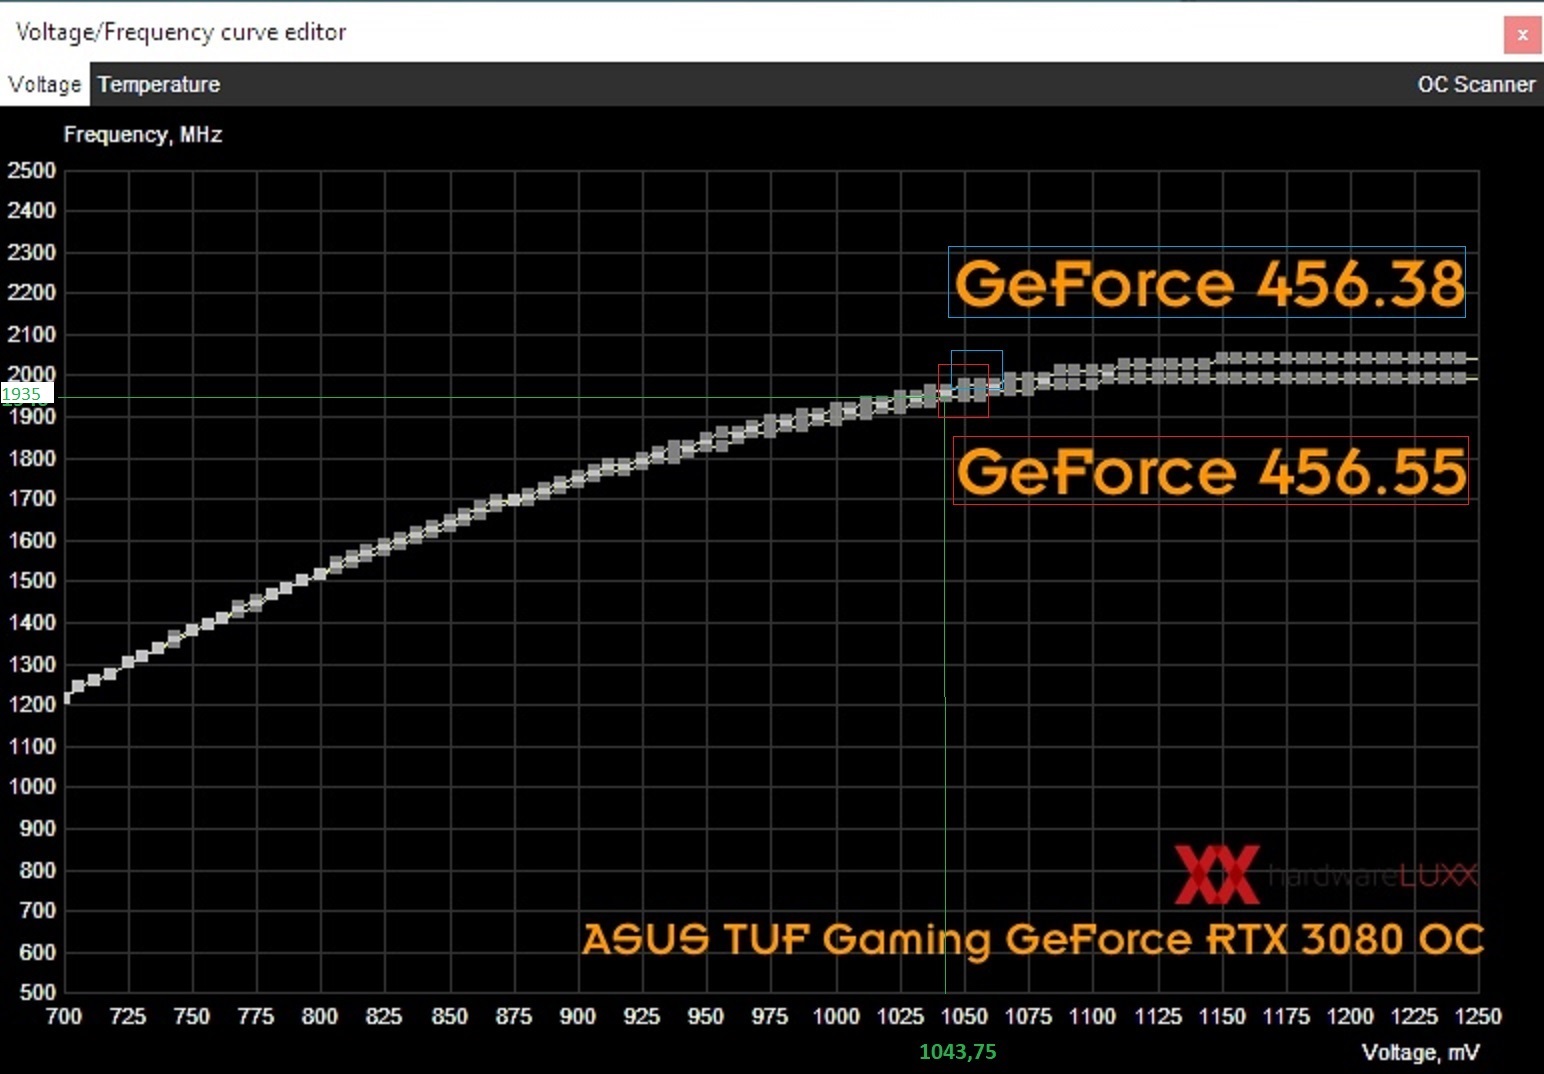Click the 'Frequency, MHz' axis title

pyautogui.click(x=143, y=135)
